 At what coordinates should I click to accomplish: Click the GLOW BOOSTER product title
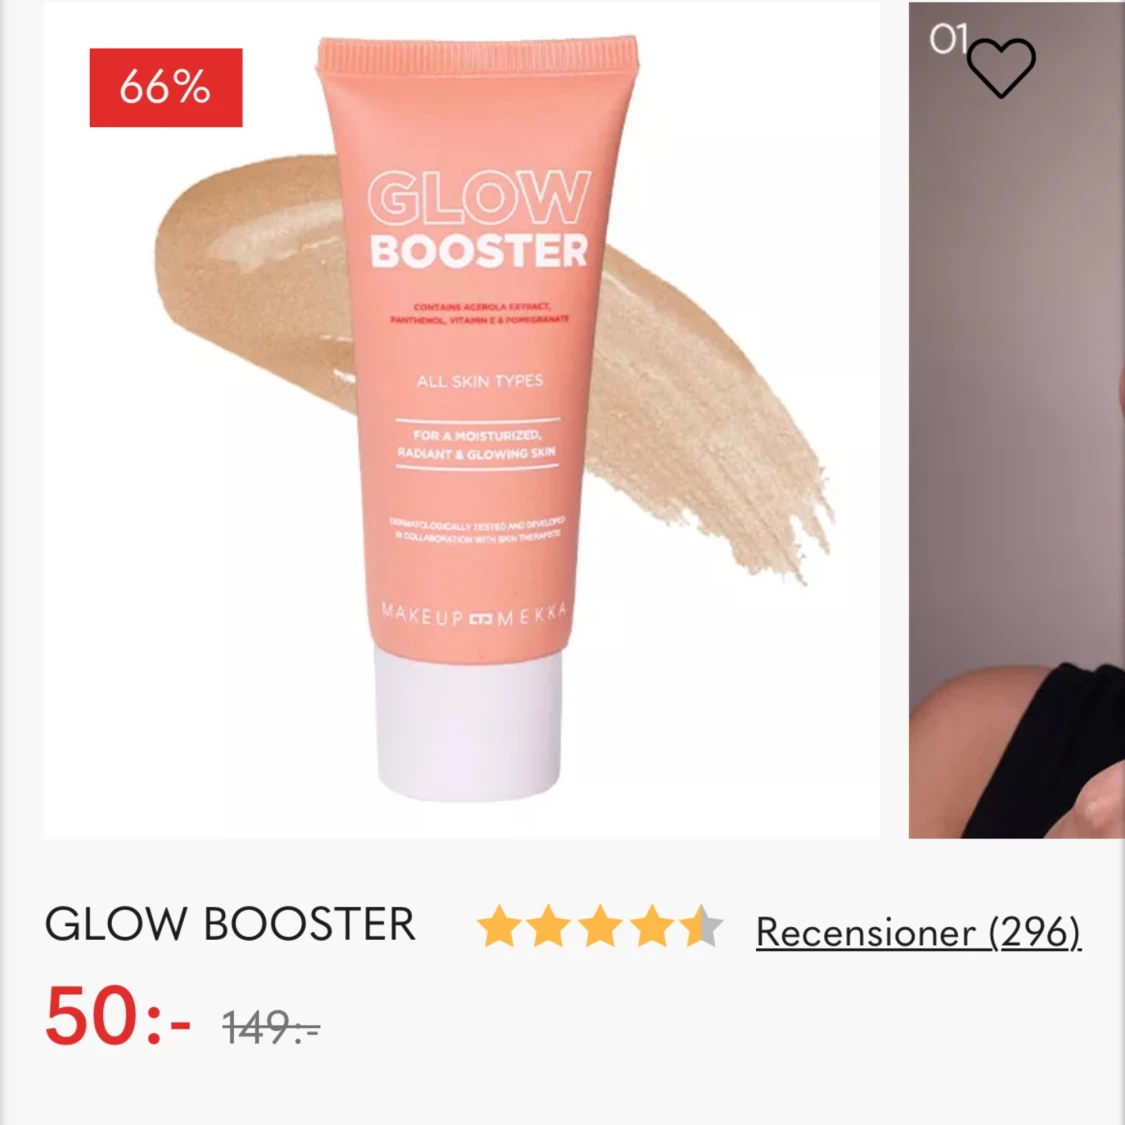230,923
